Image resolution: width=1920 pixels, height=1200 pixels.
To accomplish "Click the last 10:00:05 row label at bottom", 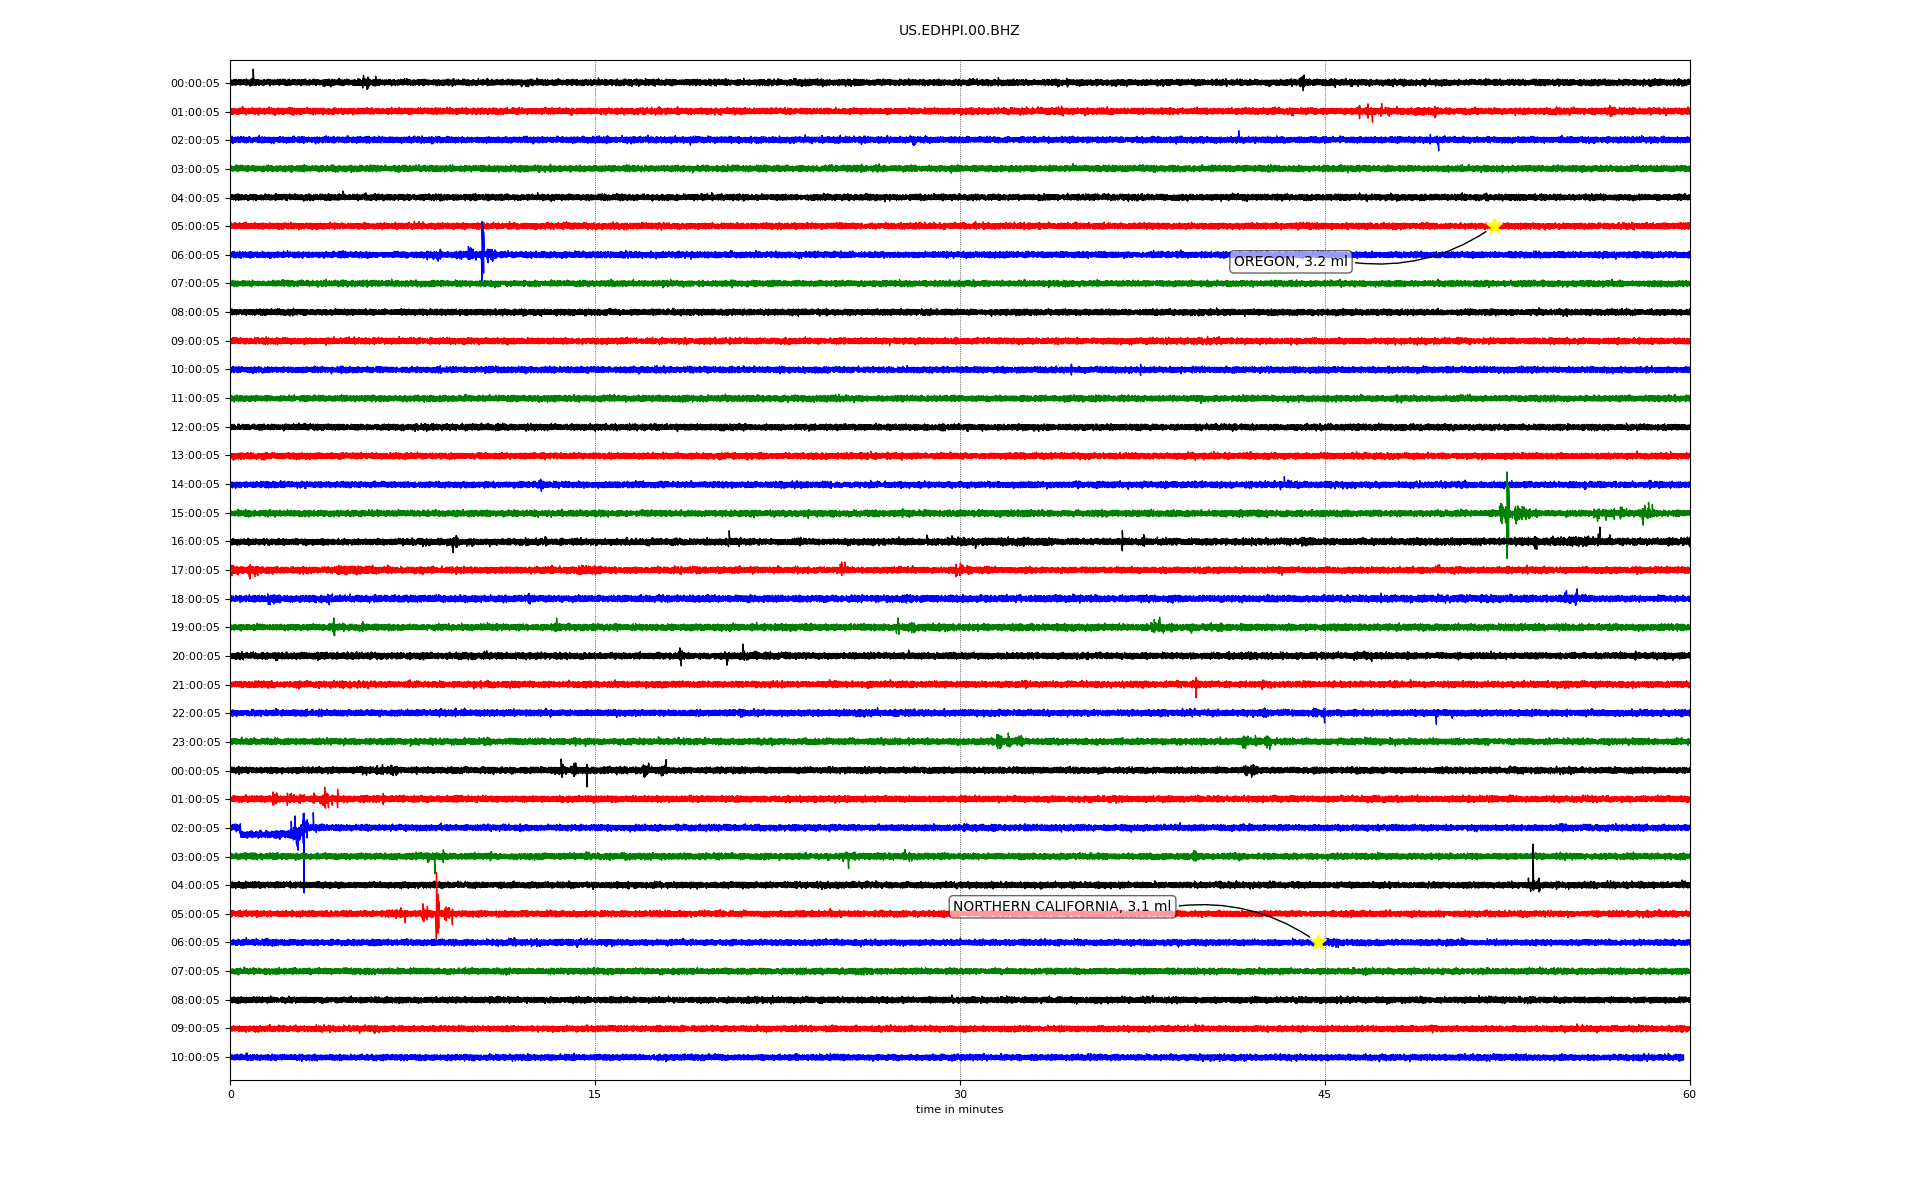I will 195,1058.
